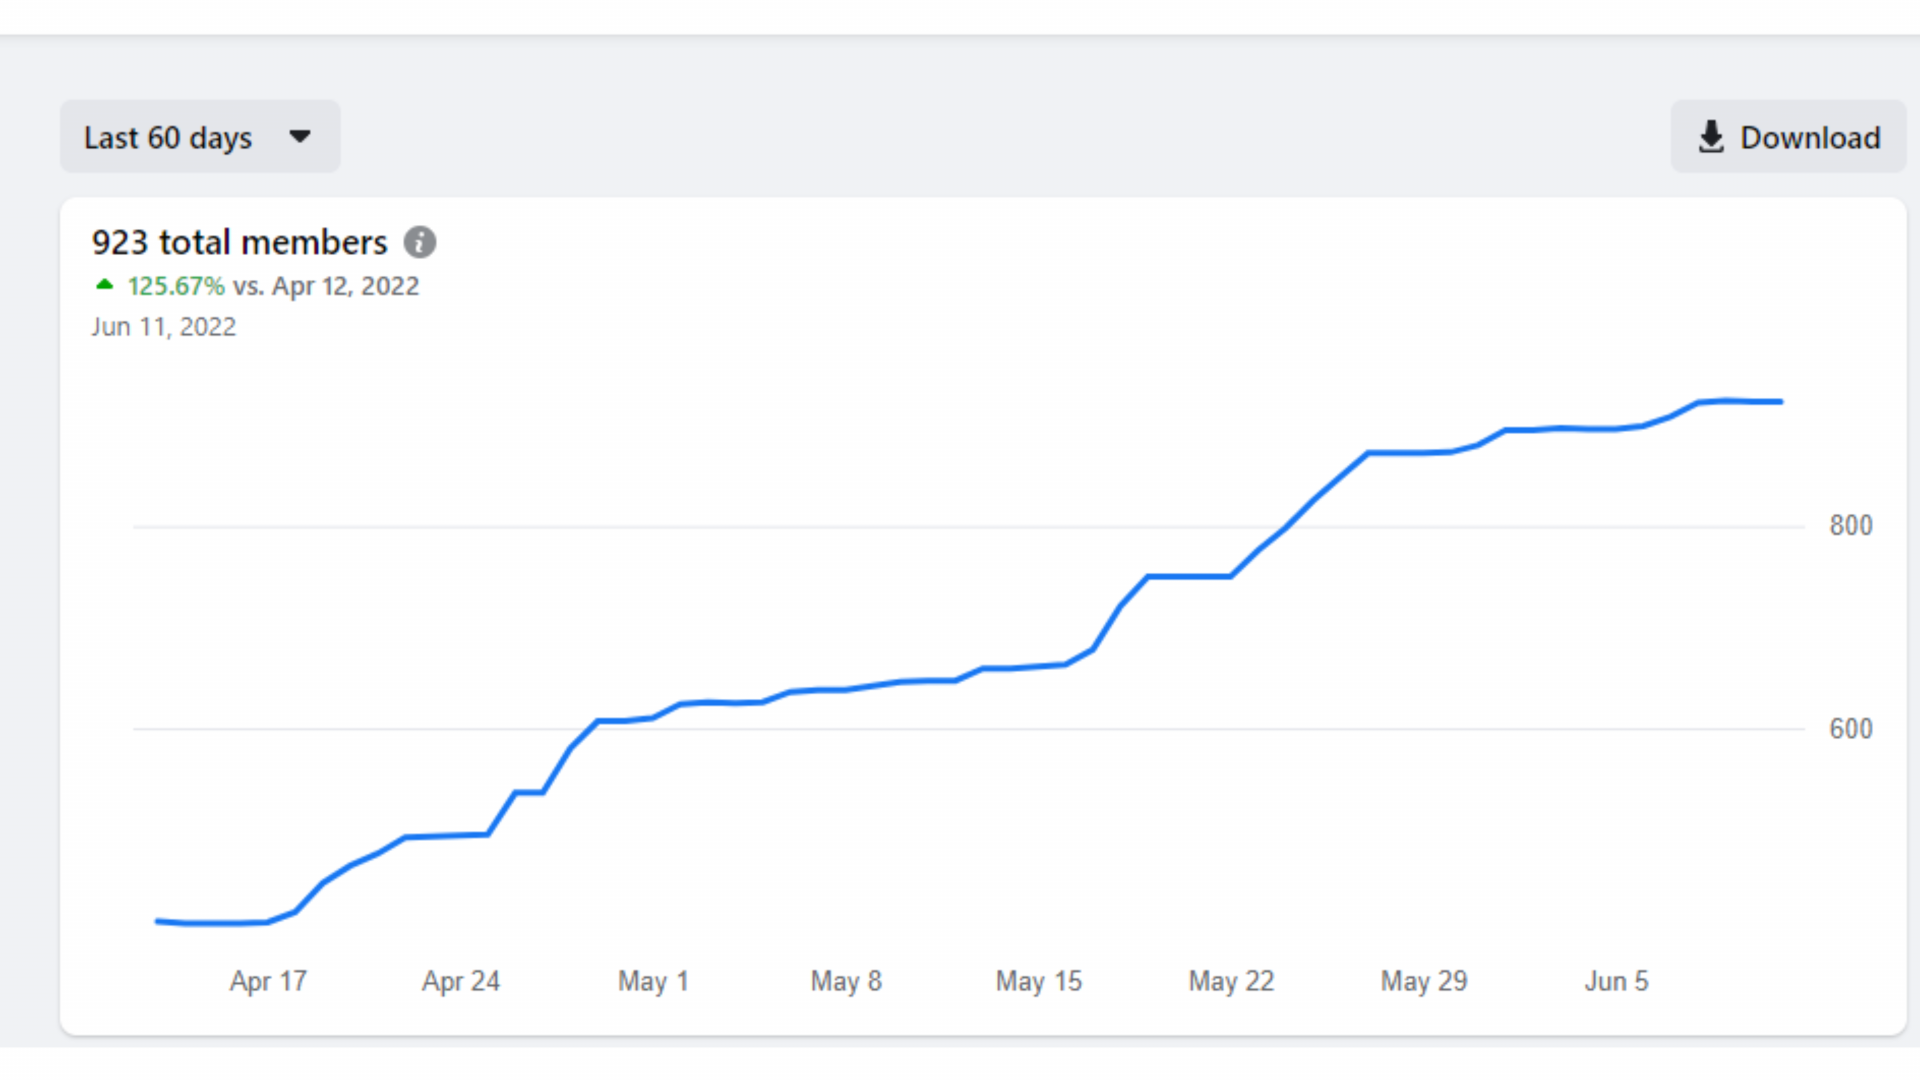
Task: Select the Apr 24 axis label
Action: click(x=461, y=981)
